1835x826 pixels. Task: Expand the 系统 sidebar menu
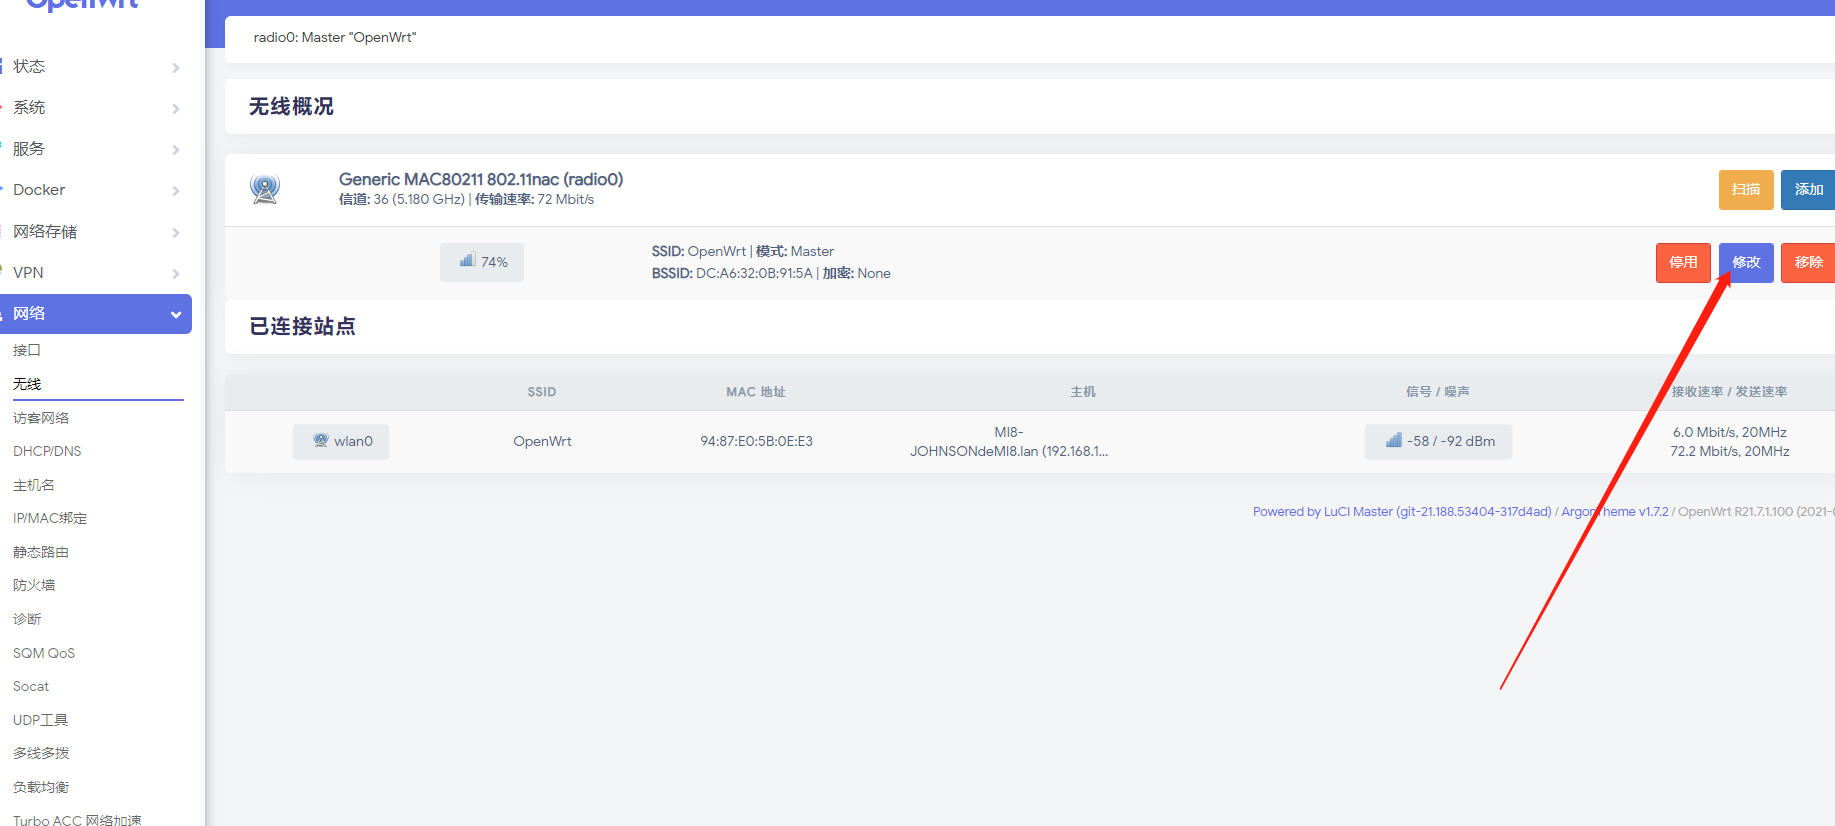tap(95, 108)
